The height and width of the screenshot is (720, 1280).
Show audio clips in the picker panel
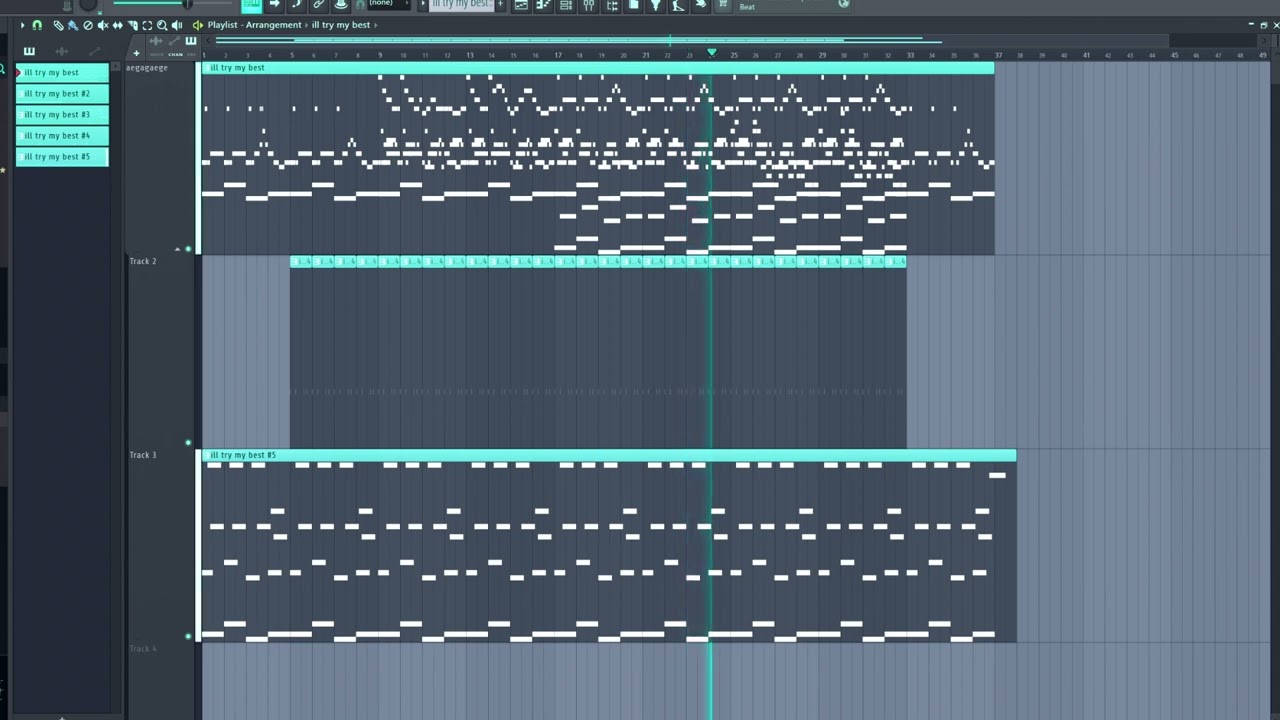pos(61,51)
